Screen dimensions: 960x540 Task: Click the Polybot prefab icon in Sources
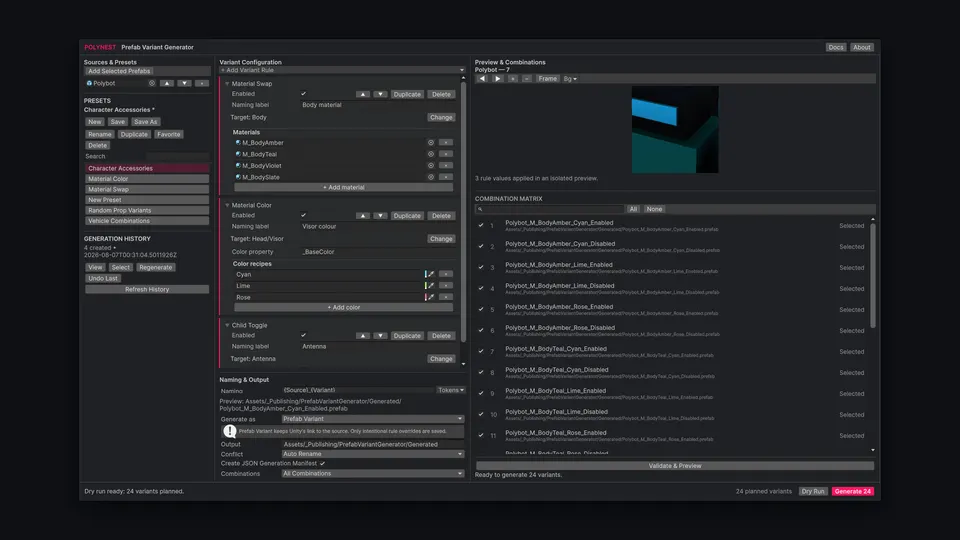[89, 83]
